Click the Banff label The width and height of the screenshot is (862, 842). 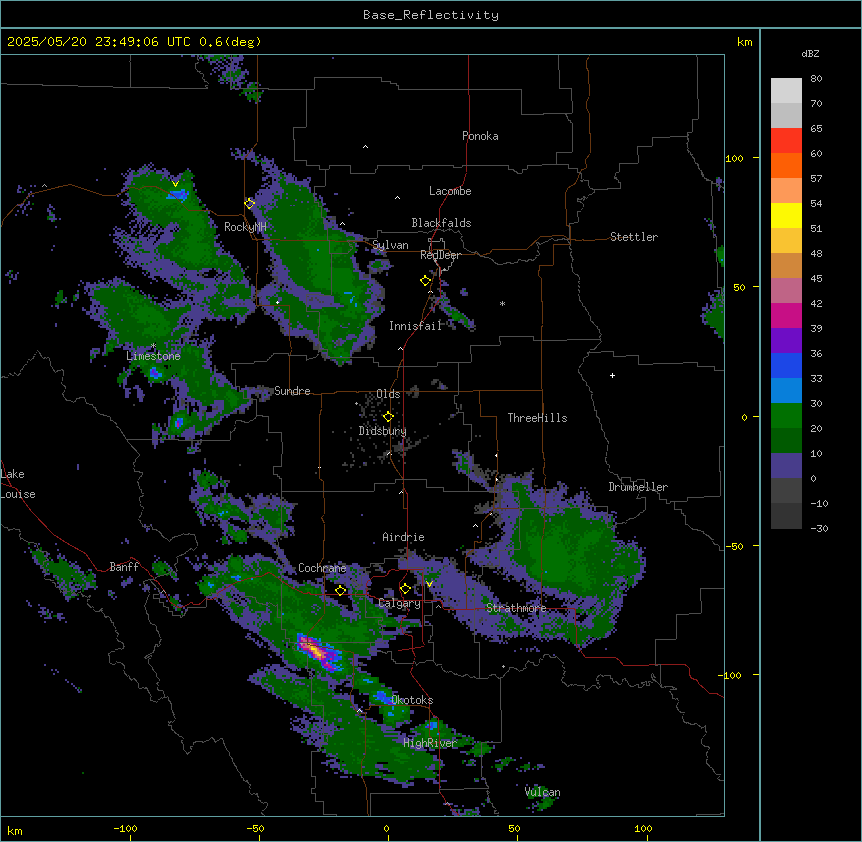pyautogui.click(x=124, y=567)
